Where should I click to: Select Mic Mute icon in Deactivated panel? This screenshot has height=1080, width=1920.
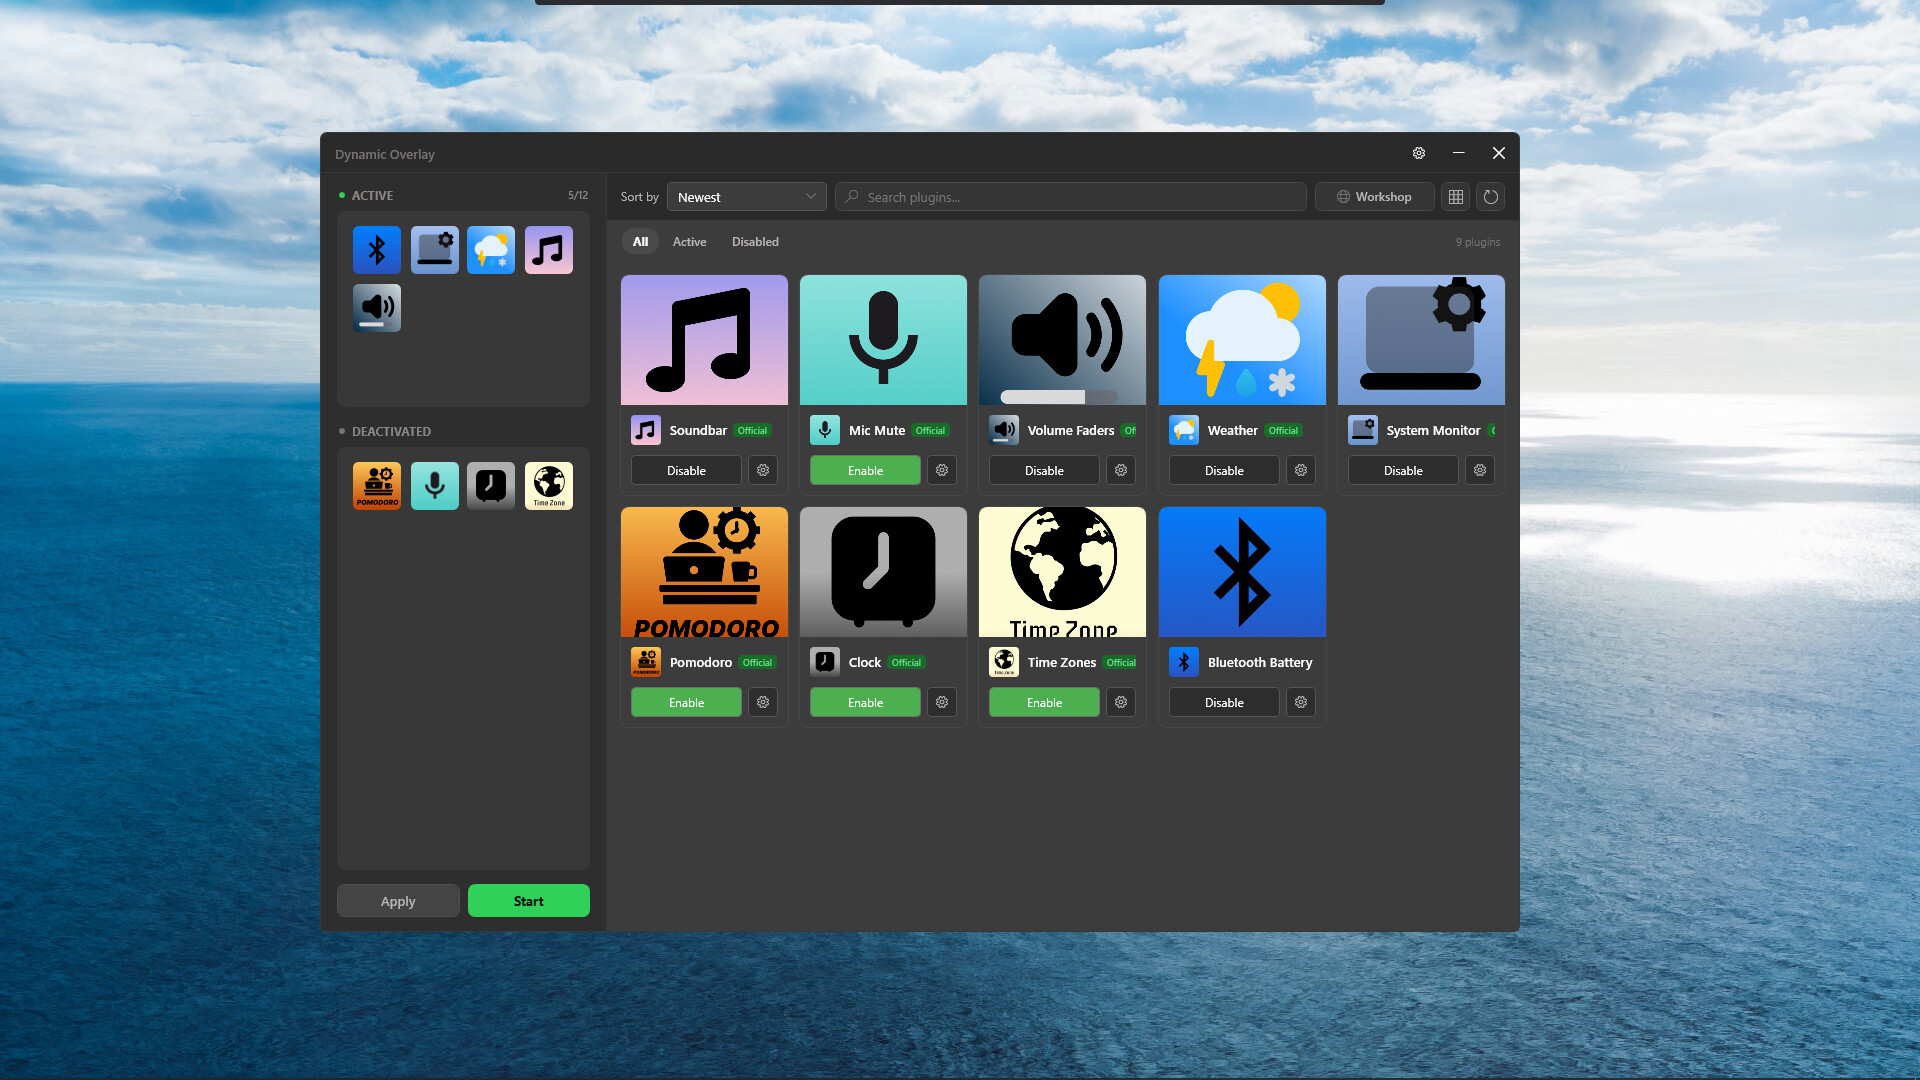pyautogui.click(x=435, y=486)
